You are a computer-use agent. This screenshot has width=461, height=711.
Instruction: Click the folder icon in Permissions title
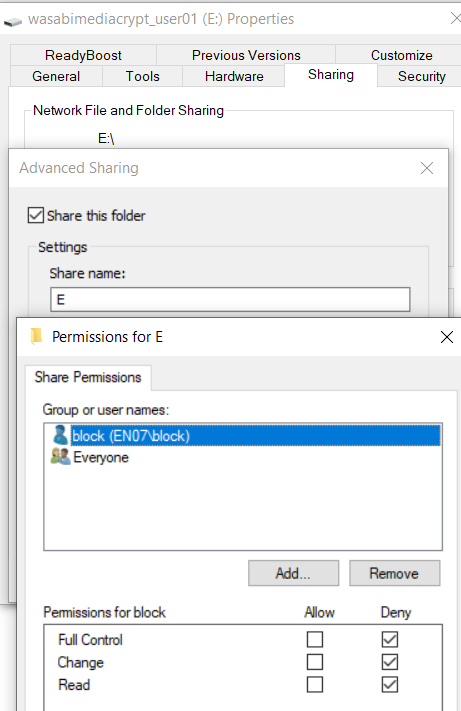click(36, 336)
